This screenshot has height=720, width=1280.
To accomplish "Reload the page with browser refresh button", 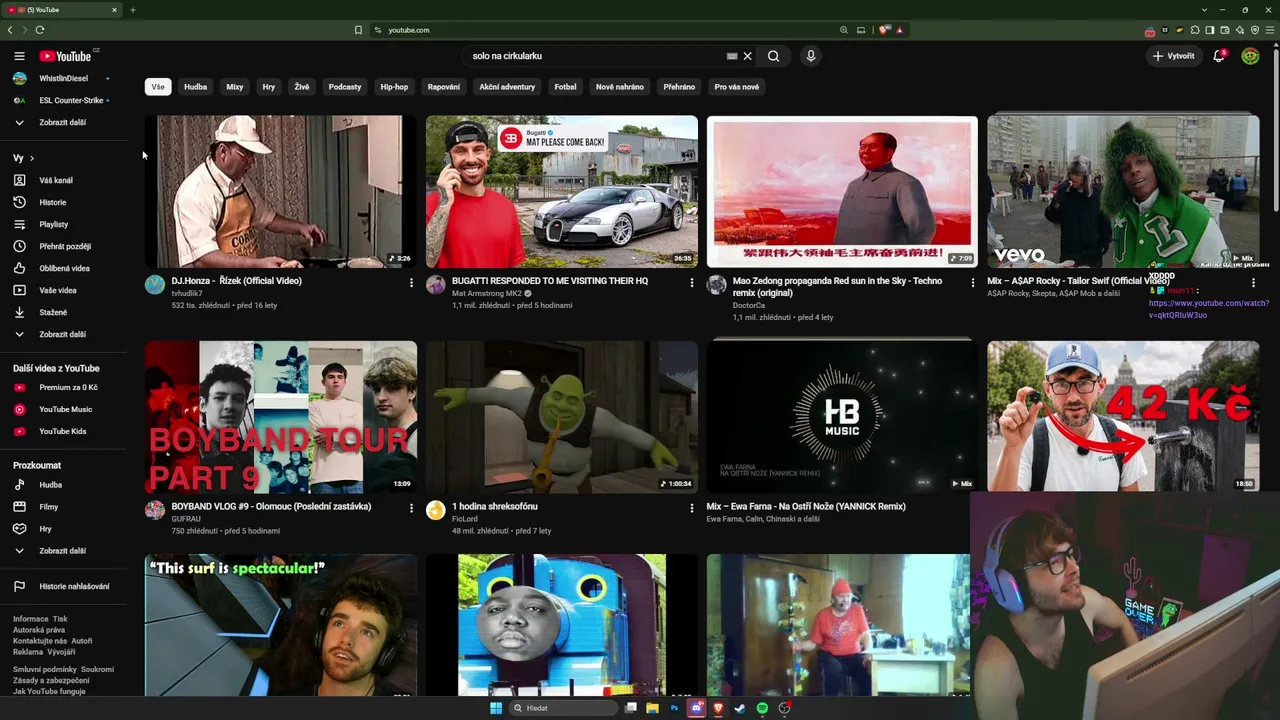I will [x=40, y=30].
